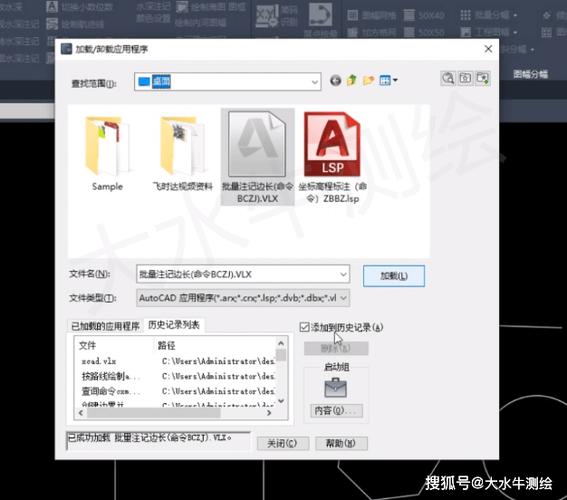Create a new folder in dialog
The height and width of the screenshot is (500, 567).
(x=368, y=80)
